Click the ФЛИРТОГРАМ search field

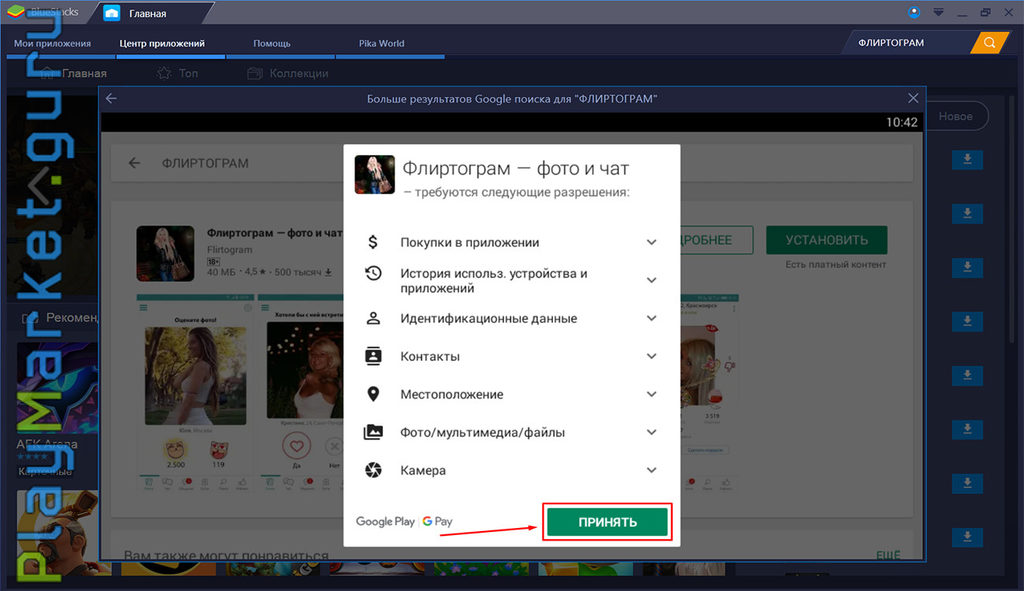pyautogui.click(x=908, y=42)
